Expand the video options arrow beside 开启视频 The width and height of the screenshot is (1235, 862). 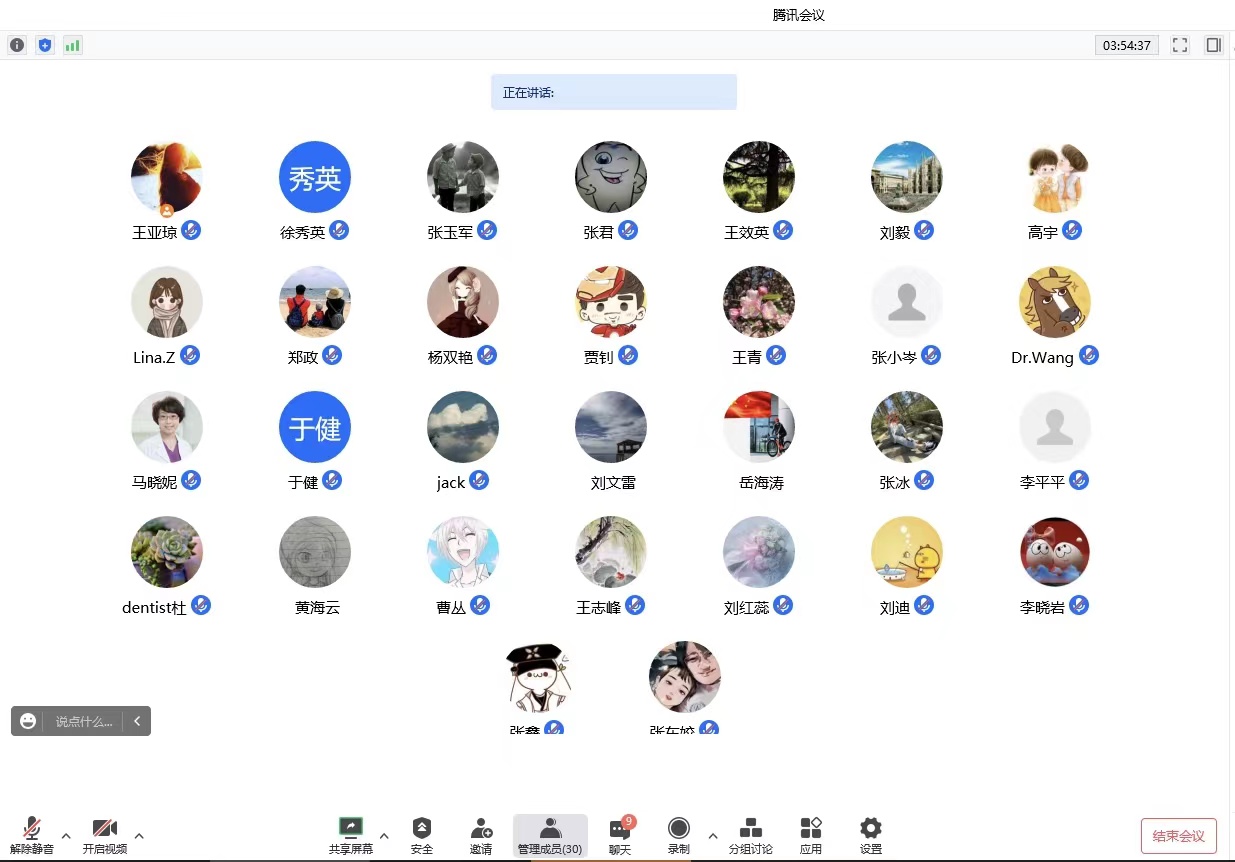[139, 835]
